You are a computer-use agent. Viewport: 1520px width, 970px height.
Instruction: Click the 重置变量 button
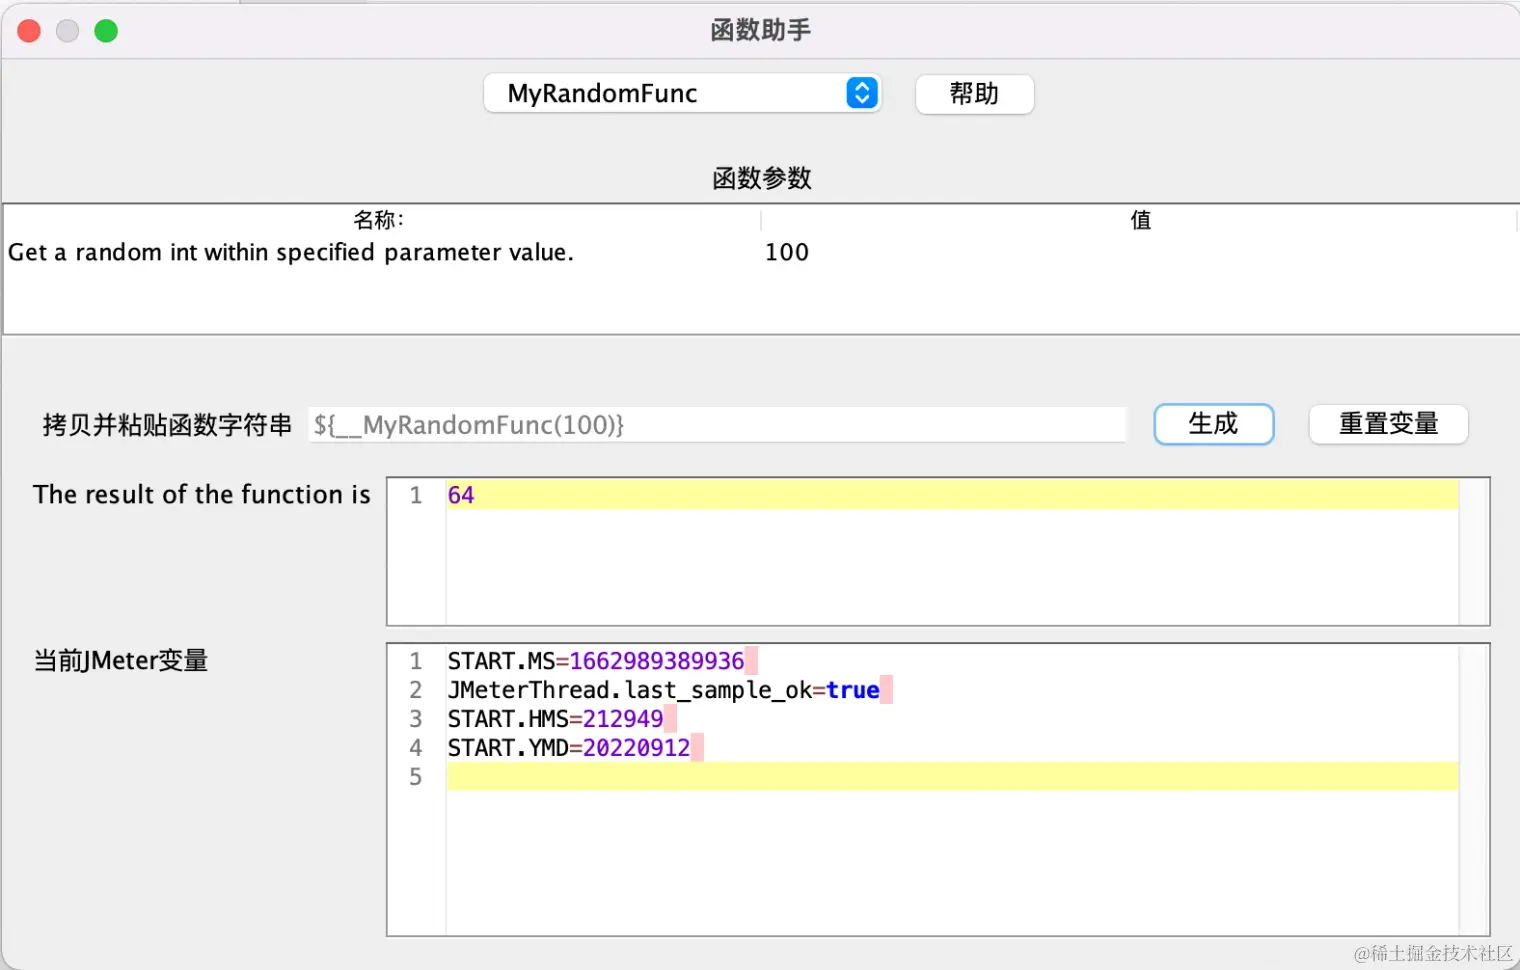[1388, 424]
